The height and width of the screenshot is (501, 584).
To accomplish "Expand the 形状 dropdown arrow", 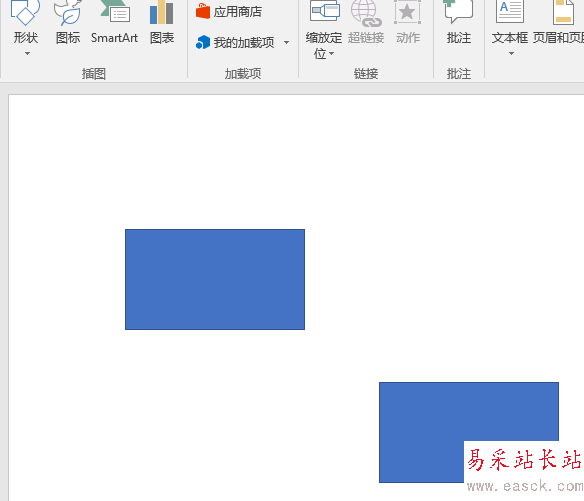I will click(x=27, y=54).
